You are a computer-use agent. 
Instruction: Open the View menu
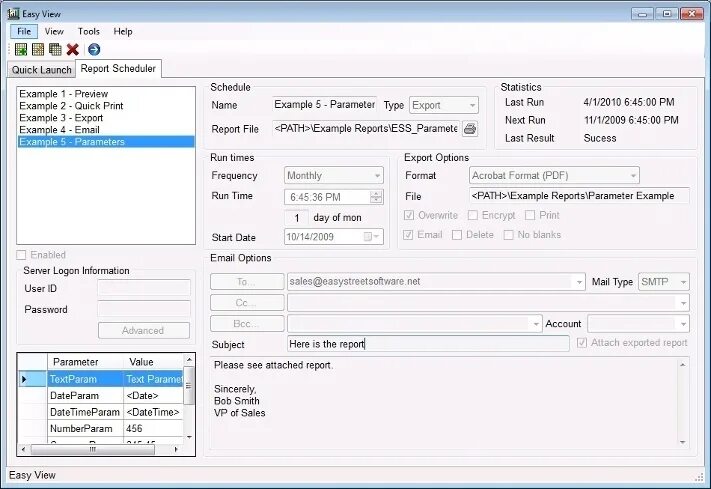pyautogui.click(x=54, y=31)
